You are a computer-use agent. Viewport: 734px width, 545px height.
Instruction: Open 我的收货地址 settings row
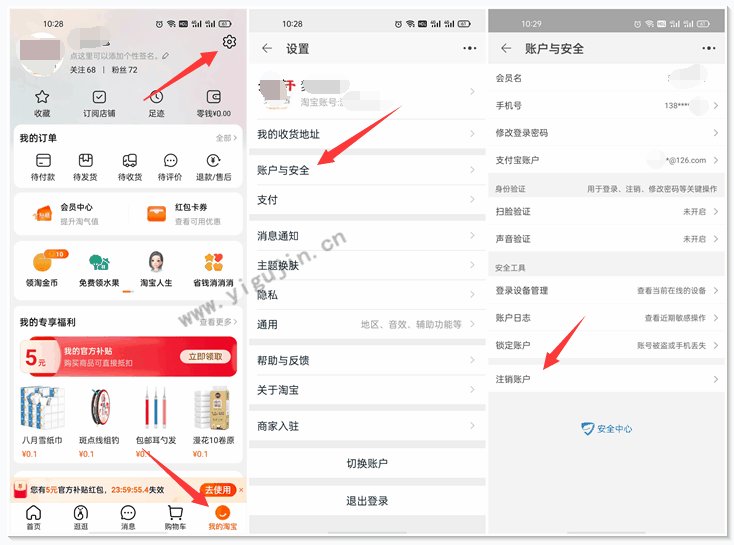(x=367, y=134)
